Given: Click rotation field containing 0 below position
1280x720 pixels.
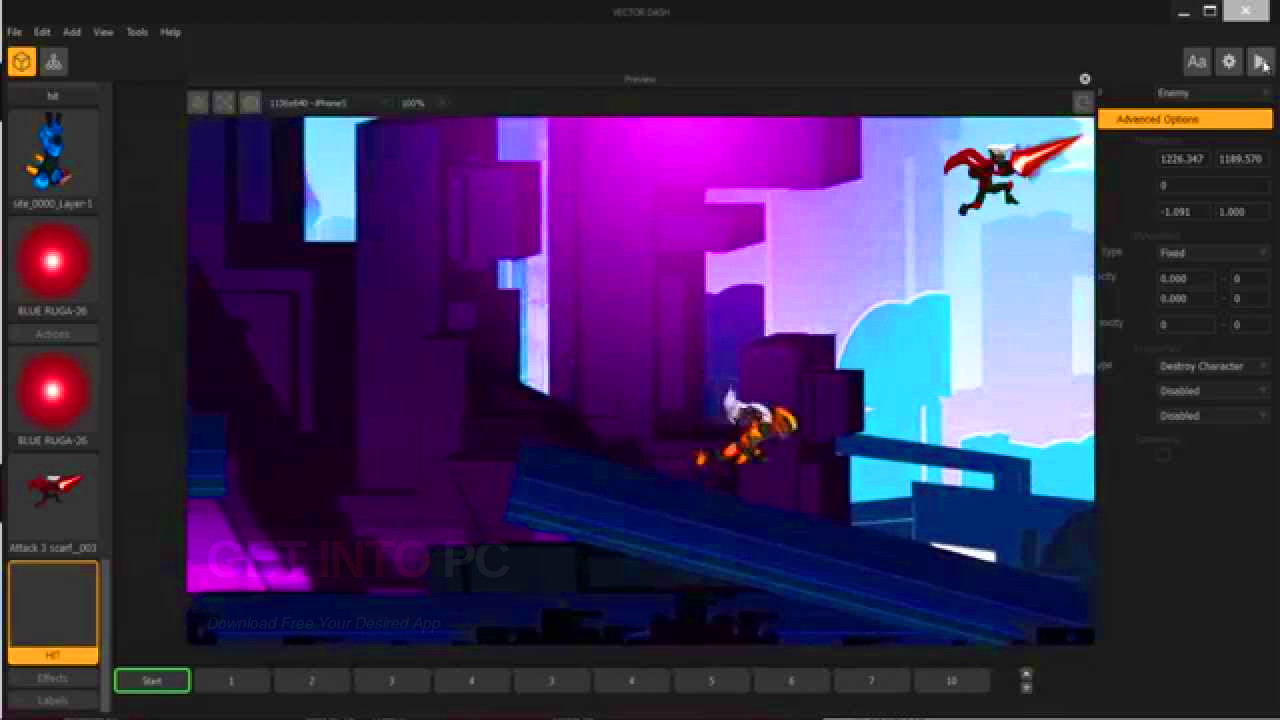Looking at the screenshot, I should 1212,186.
